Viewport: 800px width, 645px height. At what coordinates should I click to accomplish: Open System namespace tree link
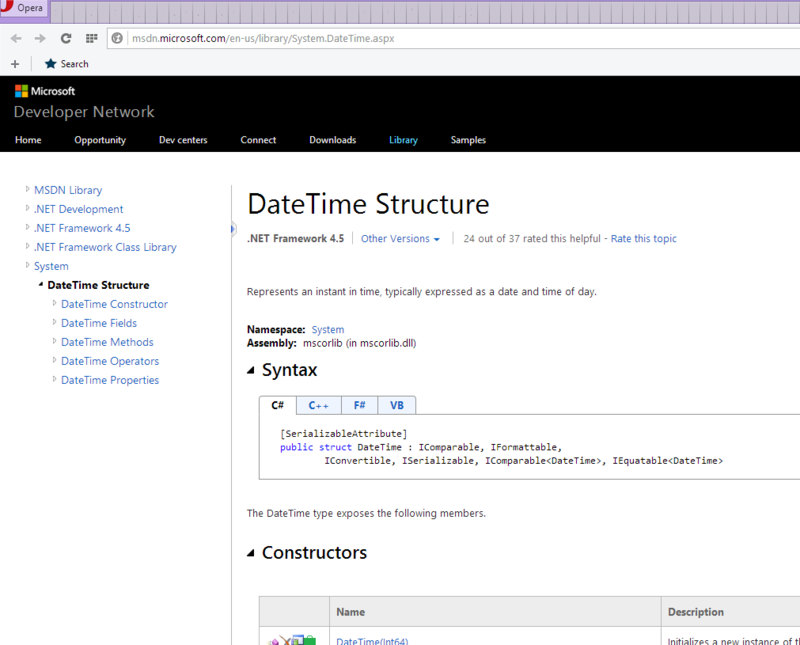[51, 266]
